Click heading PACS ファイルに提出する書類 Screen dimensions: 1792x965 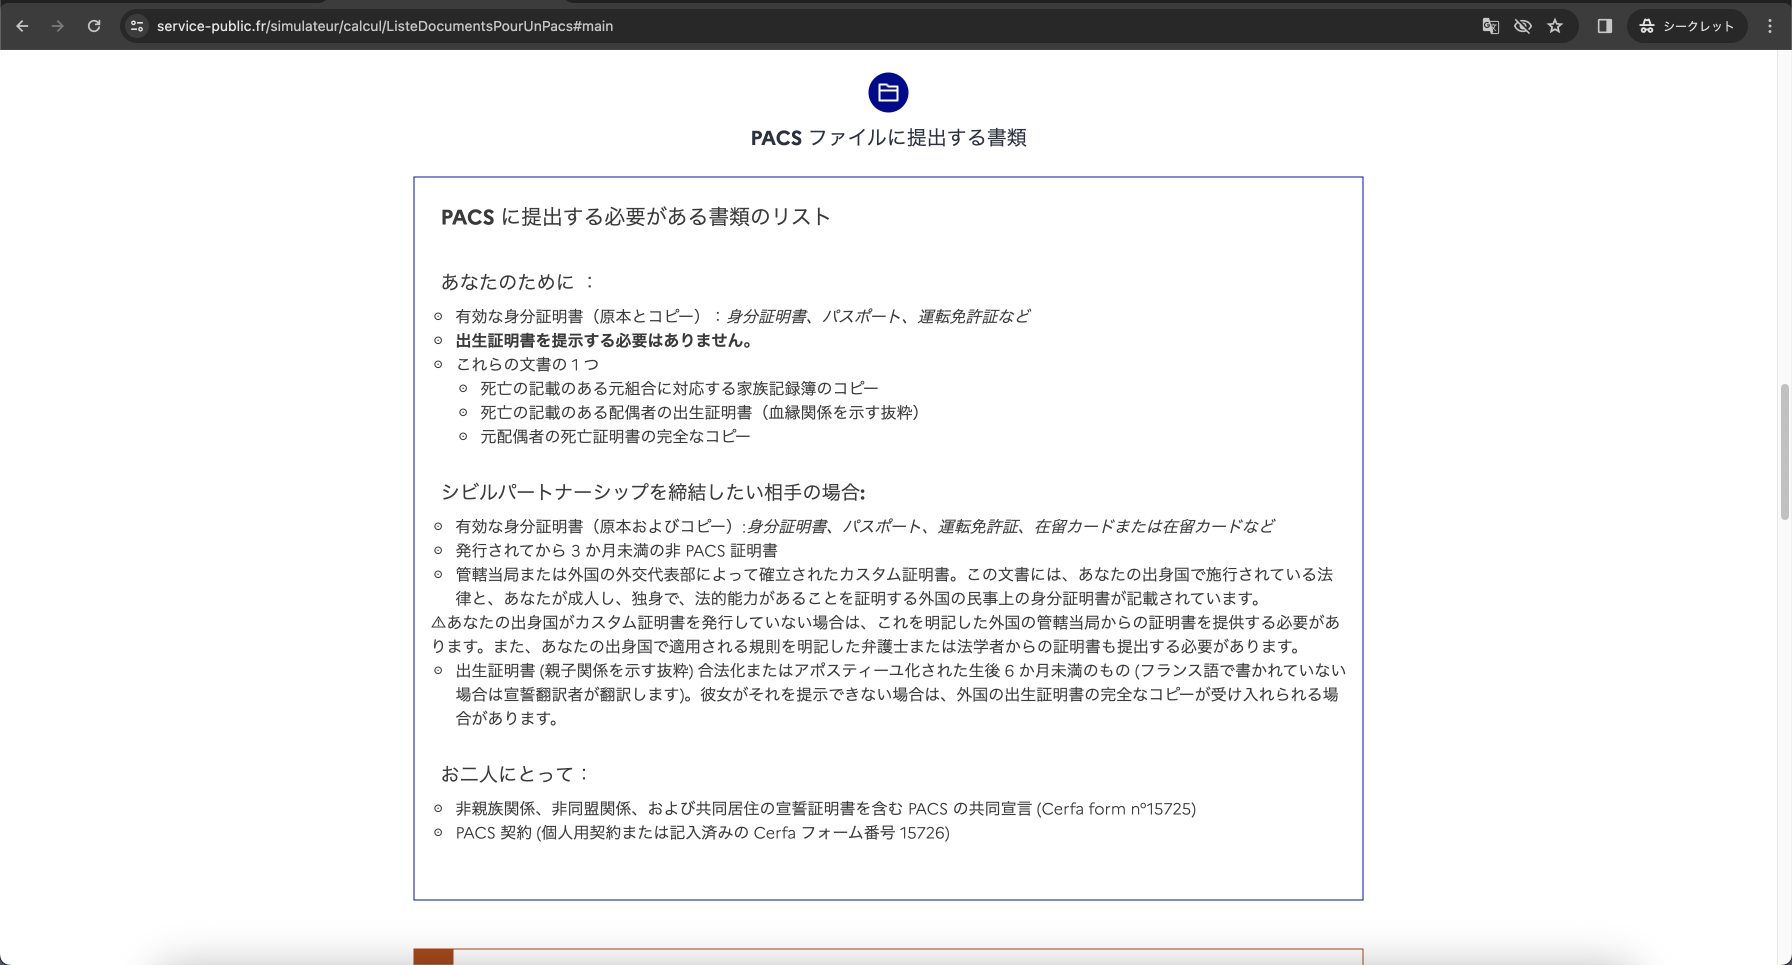coord(888,138)
